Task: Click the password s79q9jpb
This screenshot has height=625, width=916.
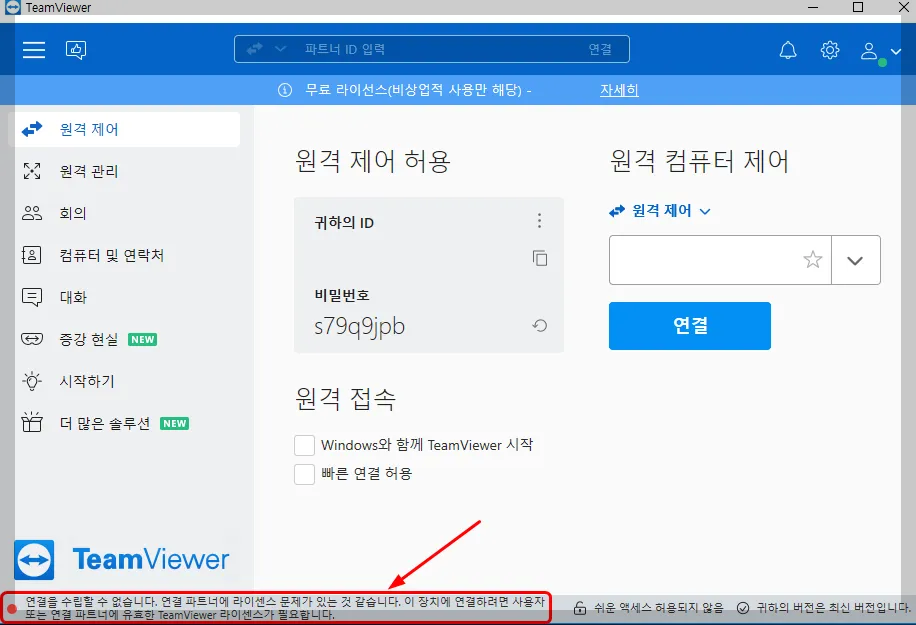Action: (x=359, y=327)
